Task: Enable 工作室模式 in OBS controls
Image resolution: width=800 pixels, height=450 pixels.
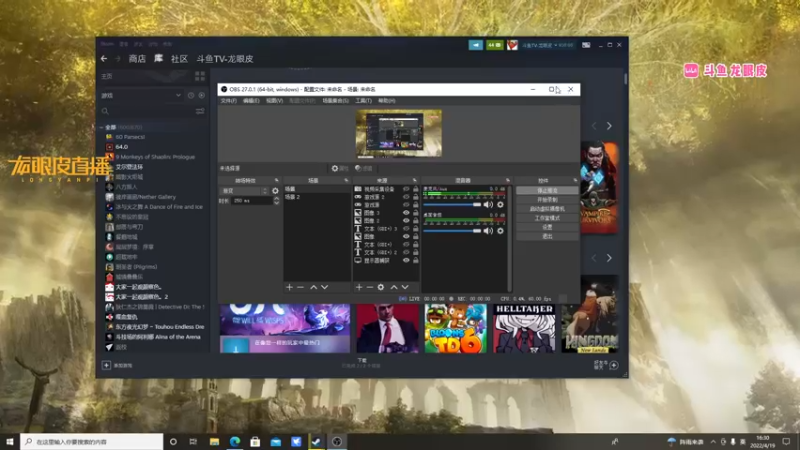Action: click(x=547, y=218)
